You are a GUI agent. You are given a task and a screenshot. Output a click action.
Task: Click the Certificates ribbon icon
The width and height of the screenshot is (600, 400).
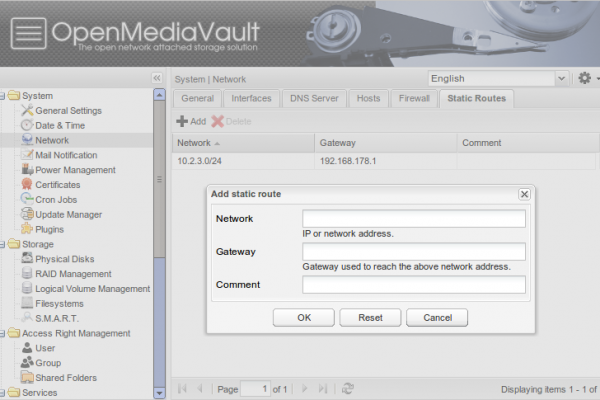click(x=27, y=184)
